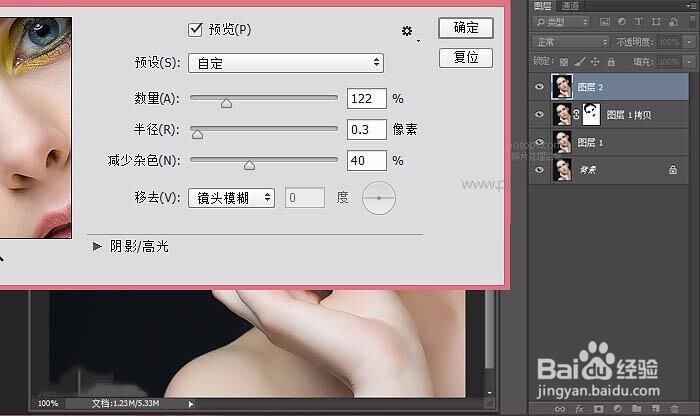Hide 图层 1 拷贝 via its eye icon
The height and width of the screenshot is (416, 700).
click(540, 114)
